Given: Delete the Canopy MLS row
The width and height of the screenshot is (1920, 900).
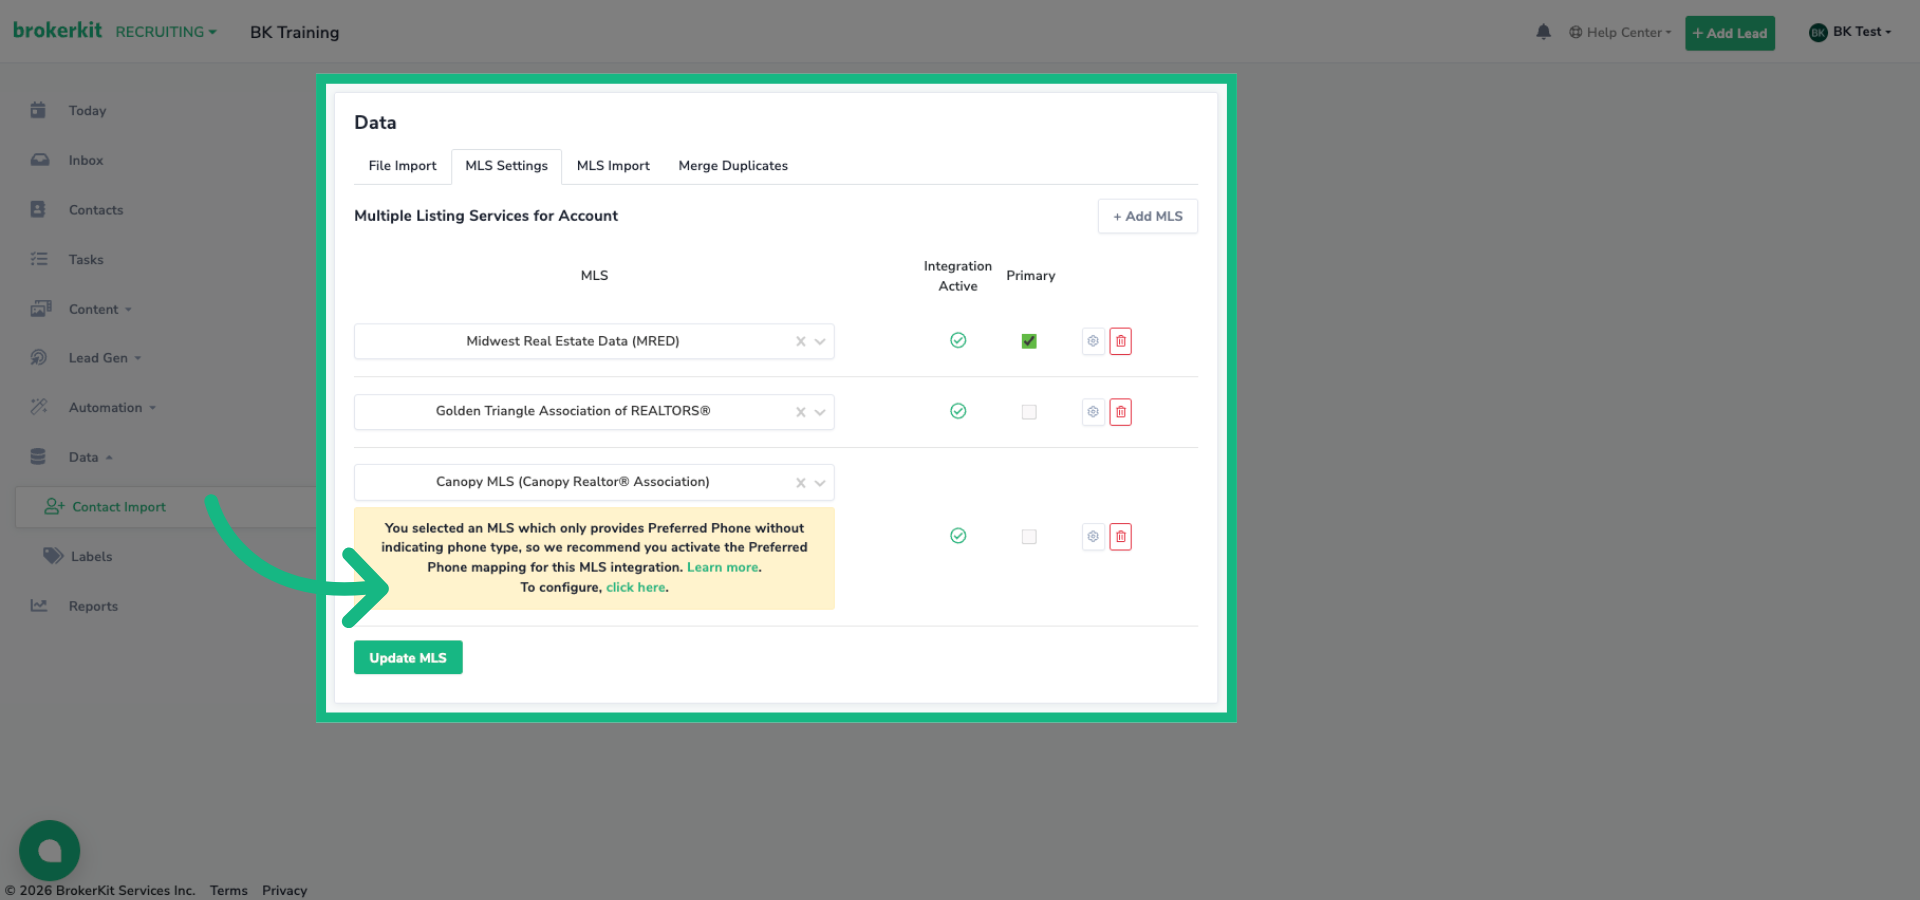Looking at the screenshot, I should point(1121,537).
